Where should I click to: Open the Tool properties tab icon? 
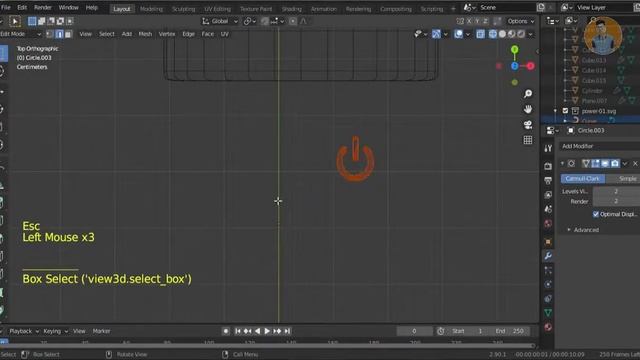click(548, 148)
